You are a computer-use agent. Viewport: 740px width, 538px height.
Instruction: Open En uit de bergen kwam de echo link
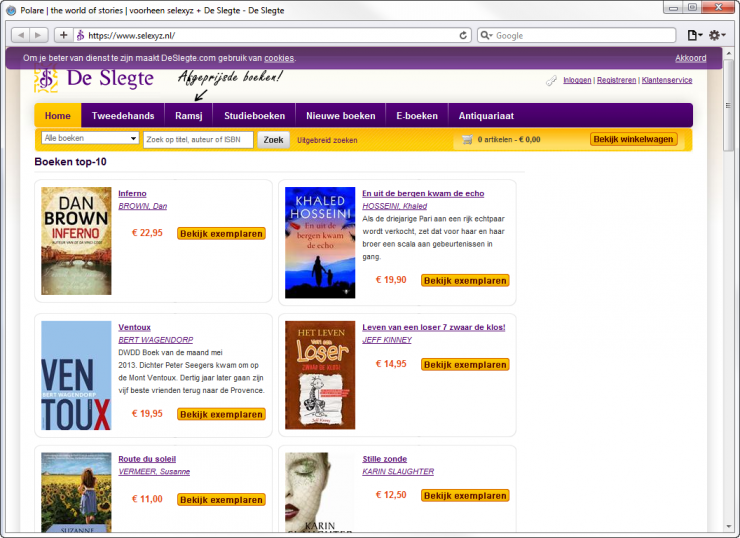(x=423, y=193)
